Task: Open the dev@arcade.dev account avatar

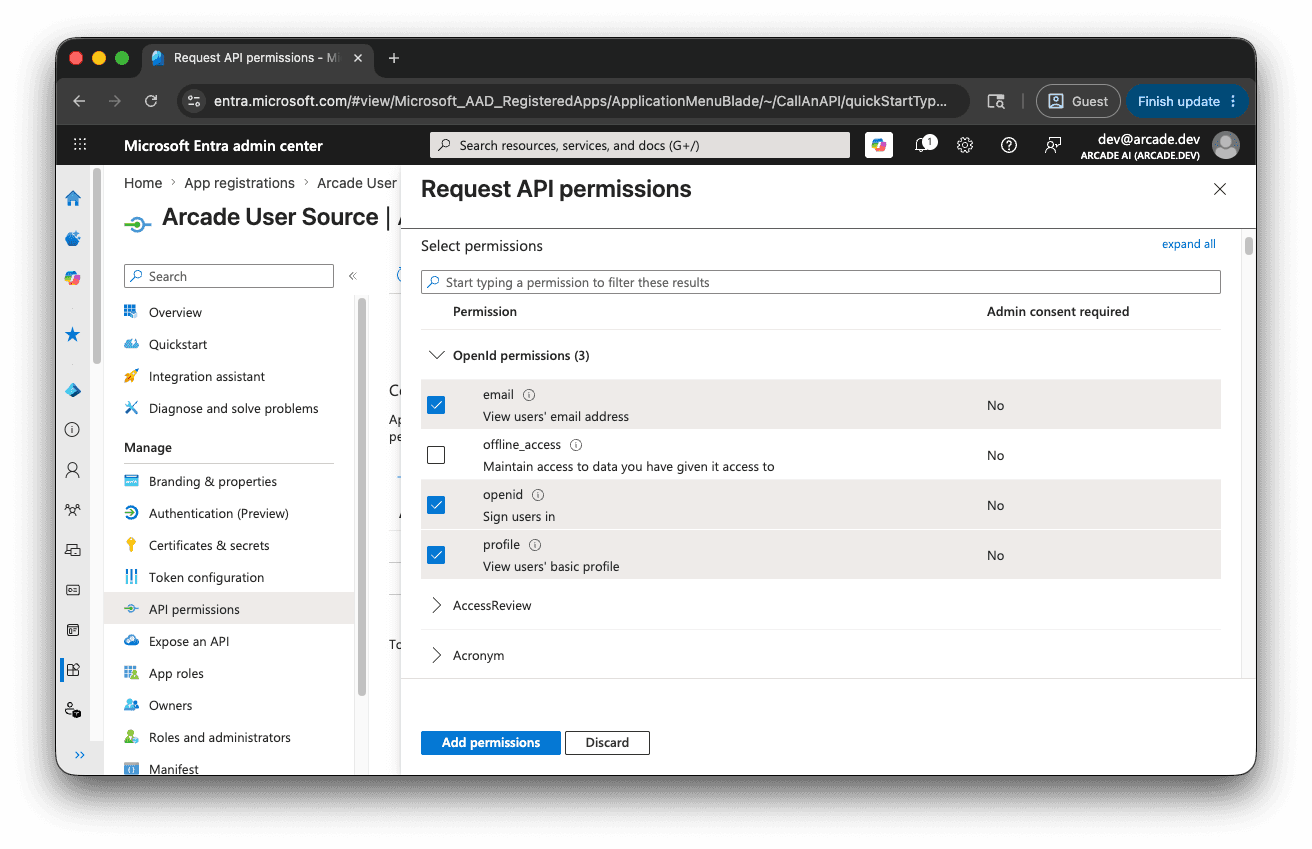Action: pos(1225,145)
